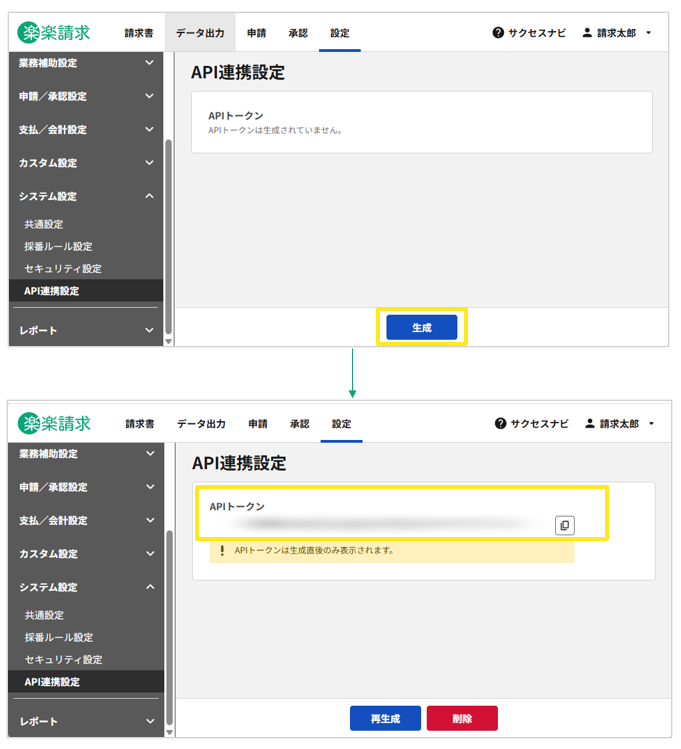Select セキュリティ設定 in the upper sidebar

tap(63, 269)
